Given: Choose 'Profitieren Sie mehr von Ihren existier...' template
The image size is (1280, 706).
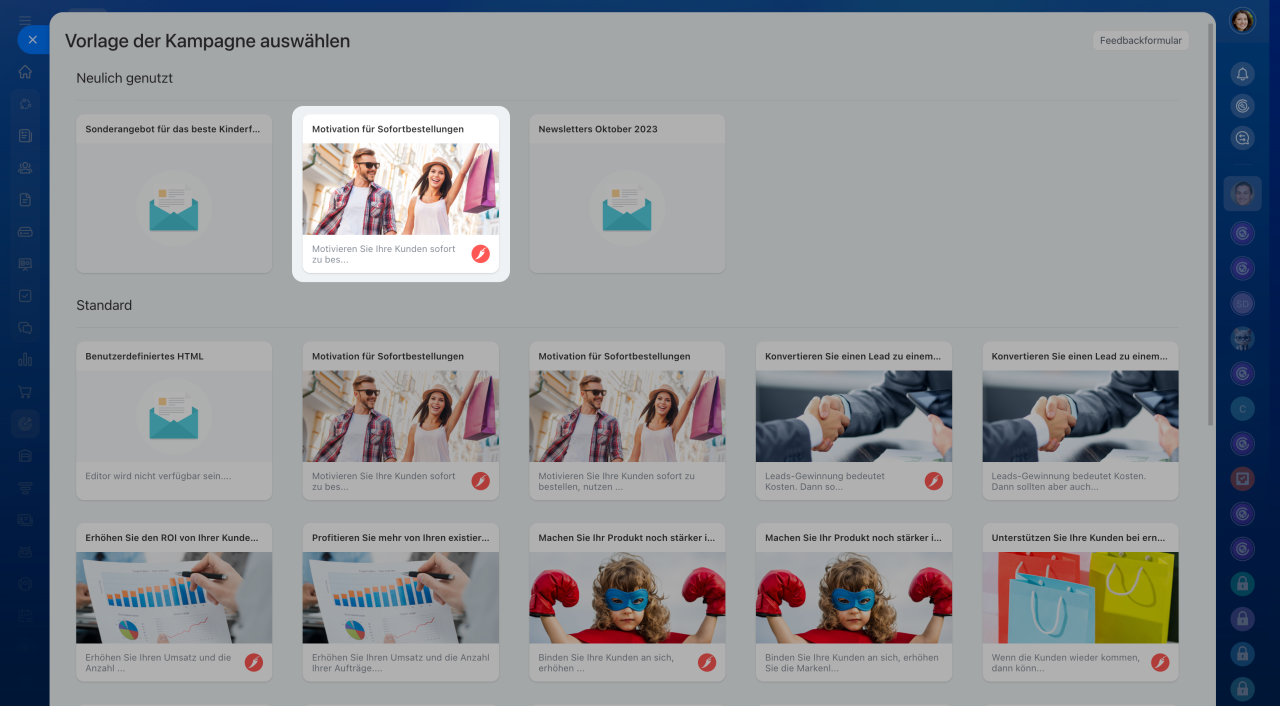Looking at the screenshot, I should (x=401, y=602).
